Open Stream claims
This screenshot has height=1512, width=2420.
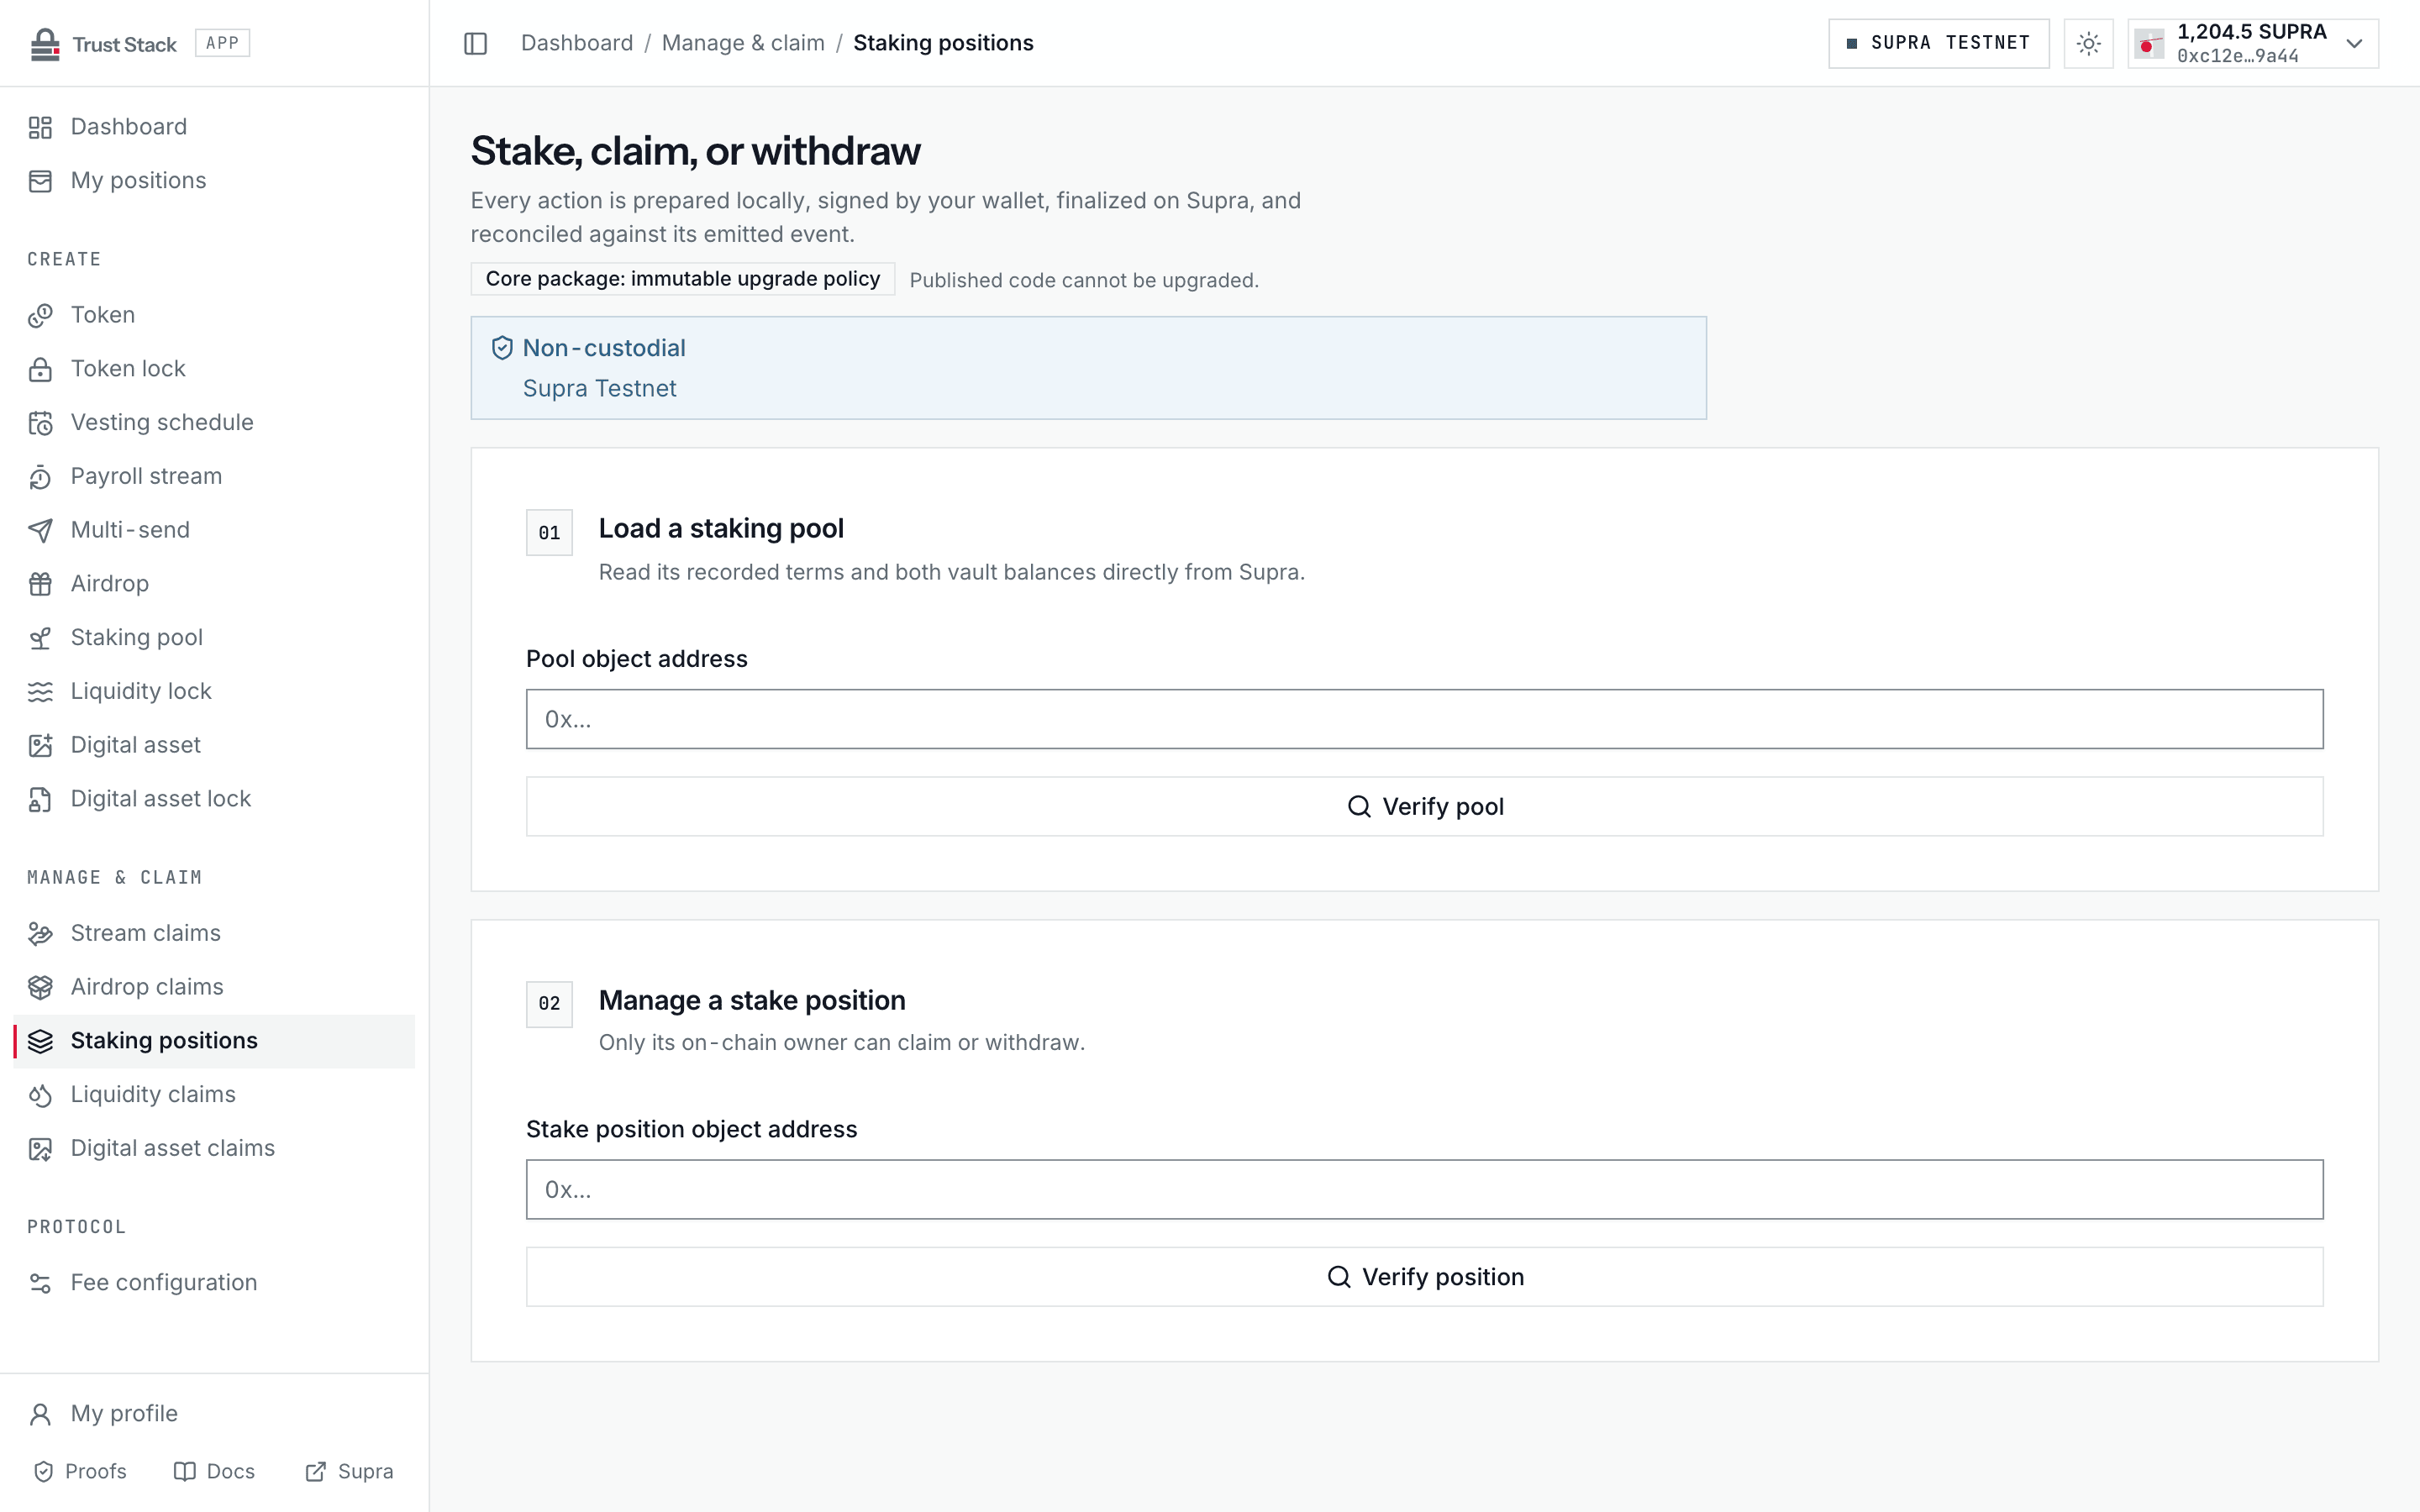click(x=214, y=933)
